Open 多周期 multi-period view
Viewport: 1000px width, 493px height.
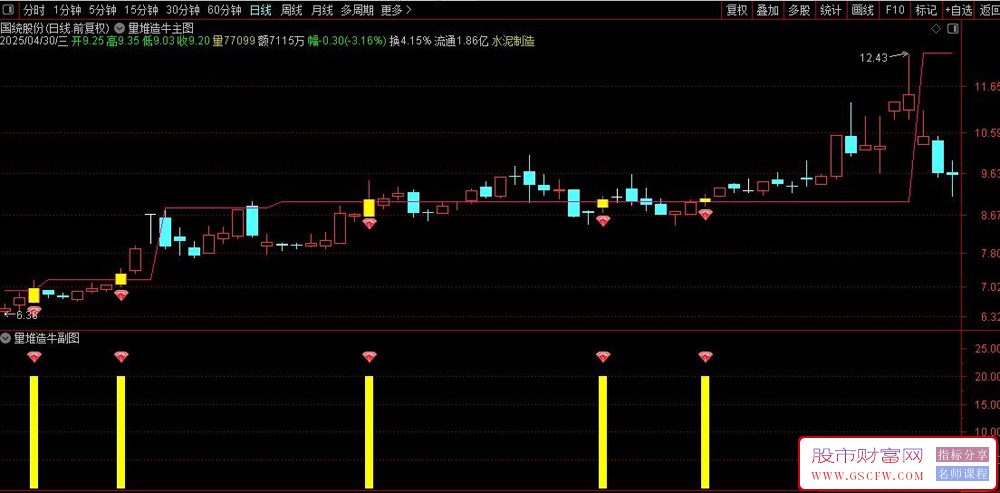[x=357, y=10]
